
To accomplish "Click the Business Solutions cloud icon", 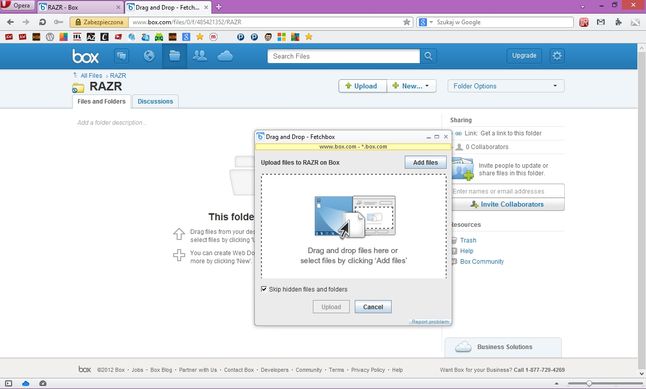I will [x=463, y=347].
